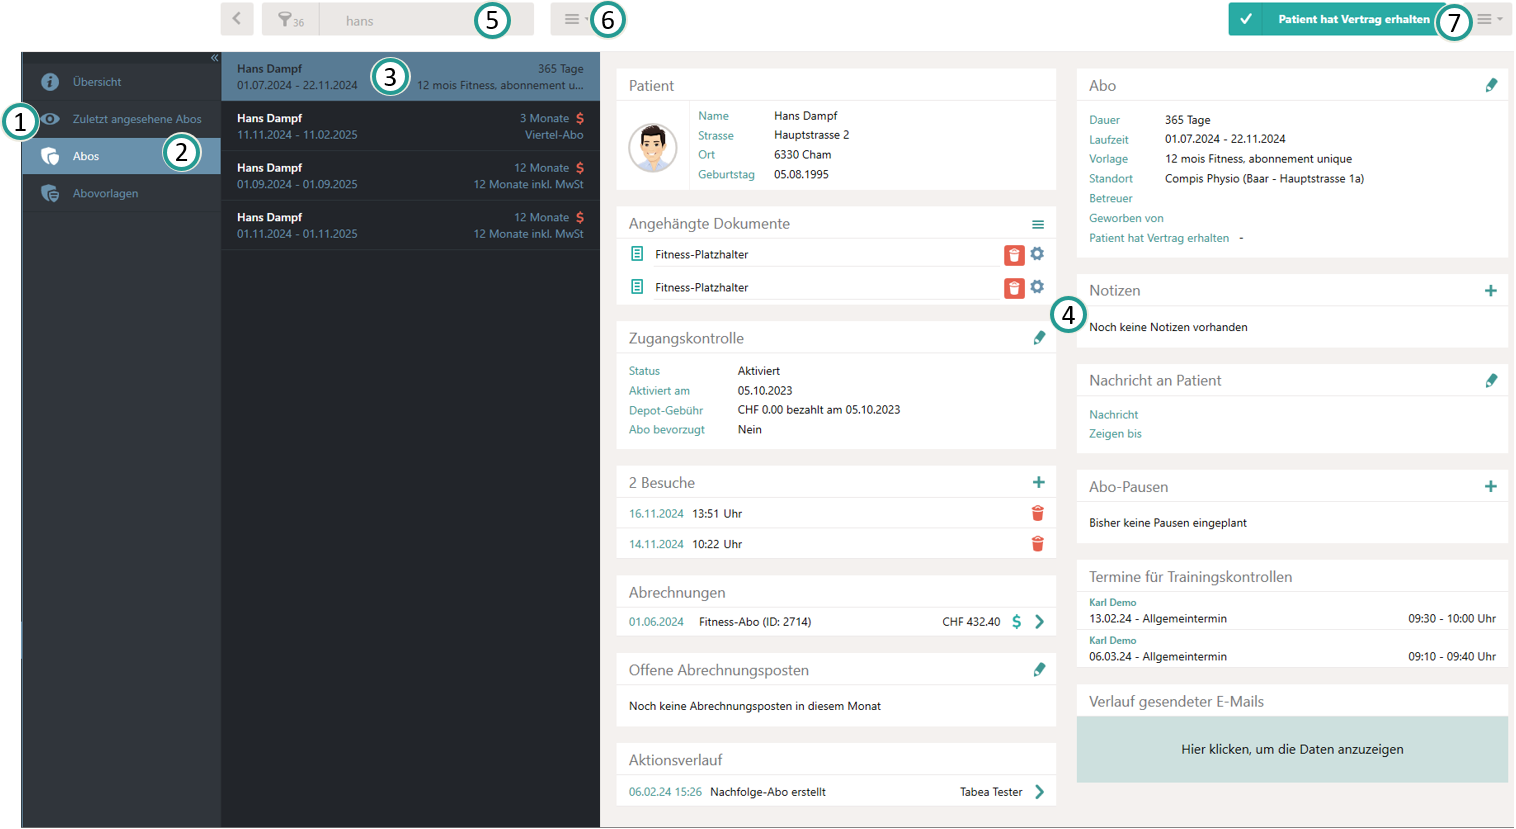Add an Abo-Pause with plus icon
1516x829 pixels.
click(1490, 486)
